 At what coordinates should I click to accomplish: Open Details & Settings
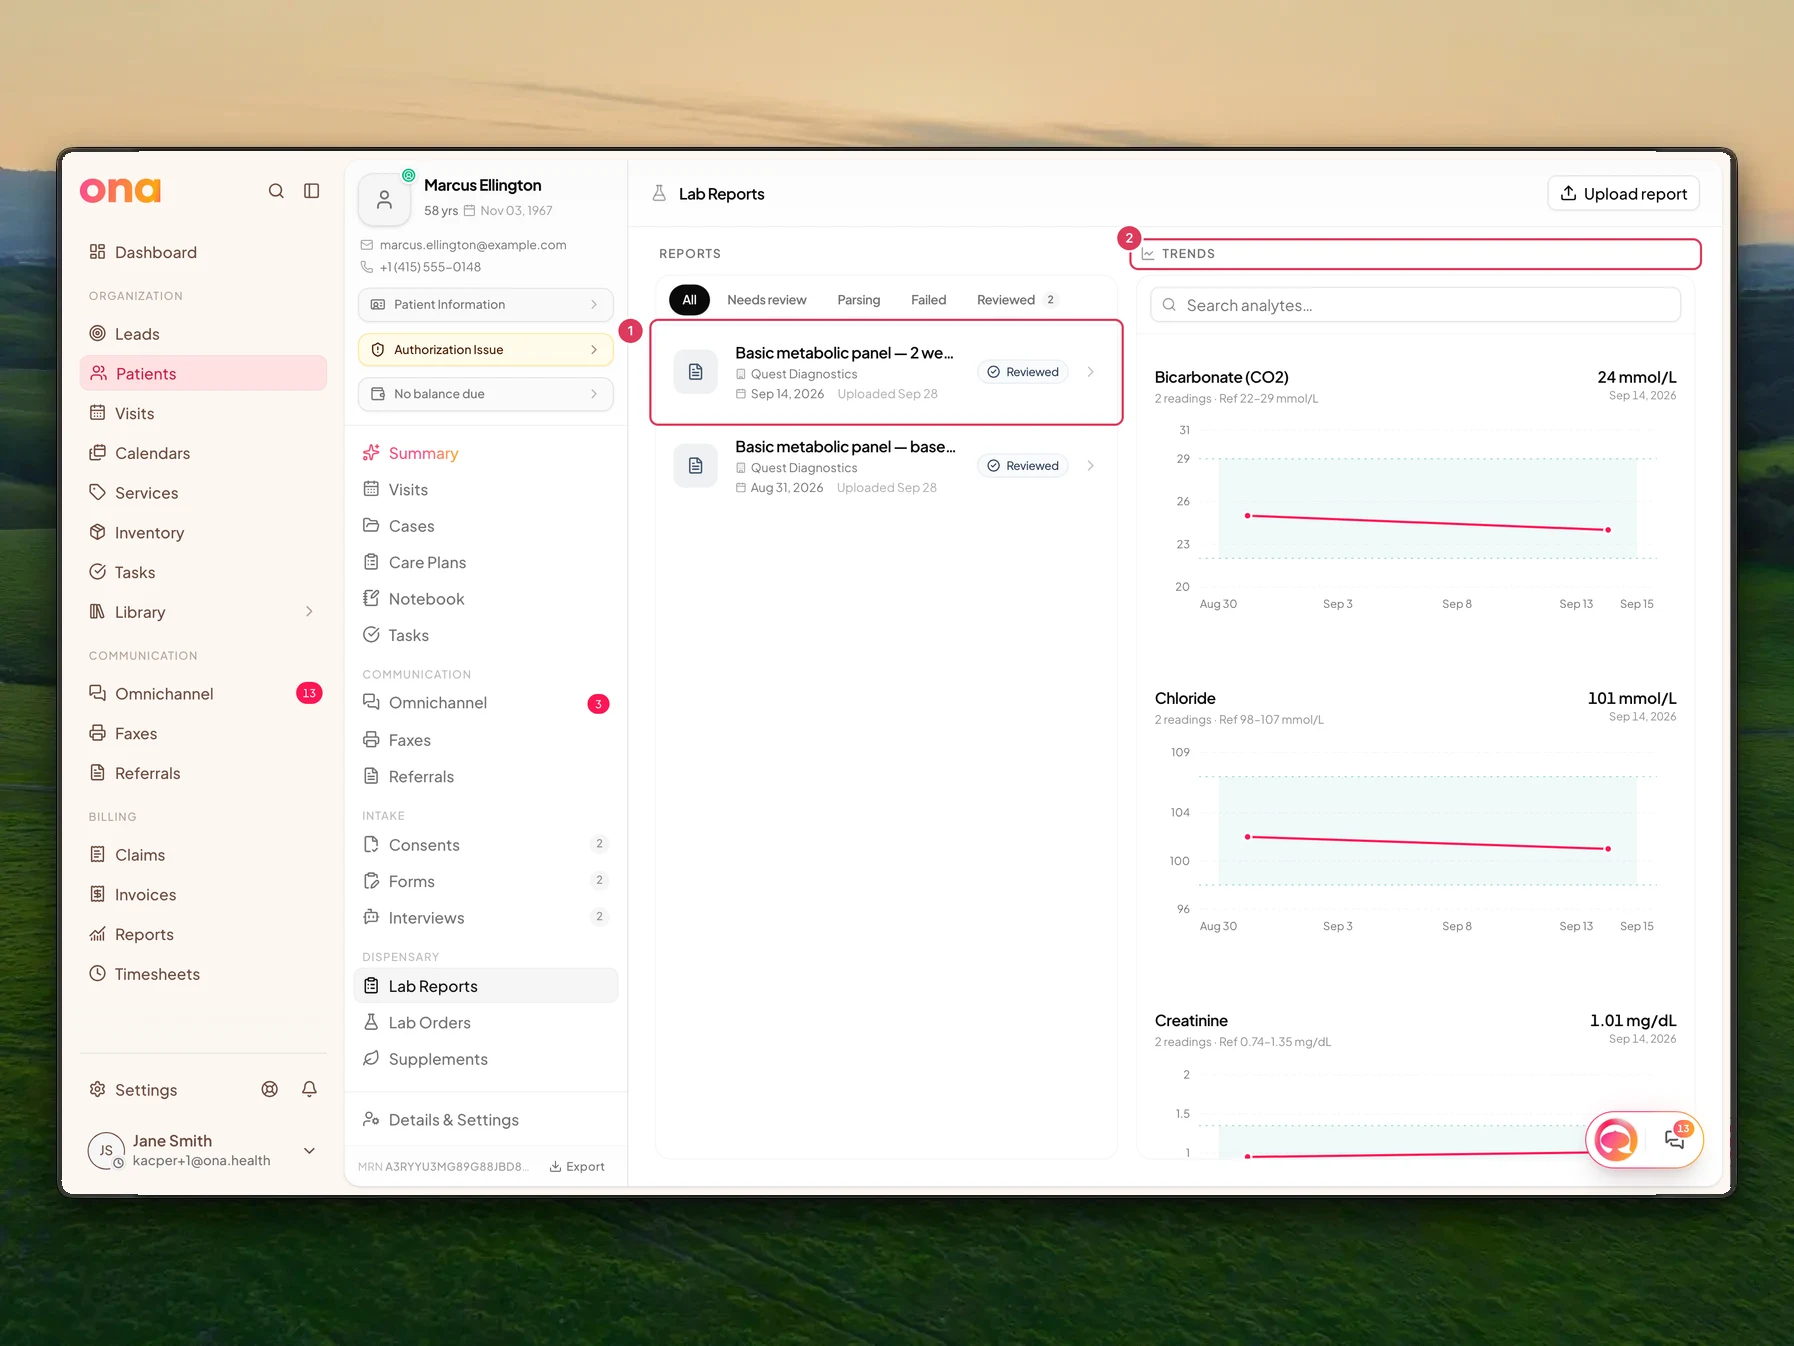(x=486, y=1120)
